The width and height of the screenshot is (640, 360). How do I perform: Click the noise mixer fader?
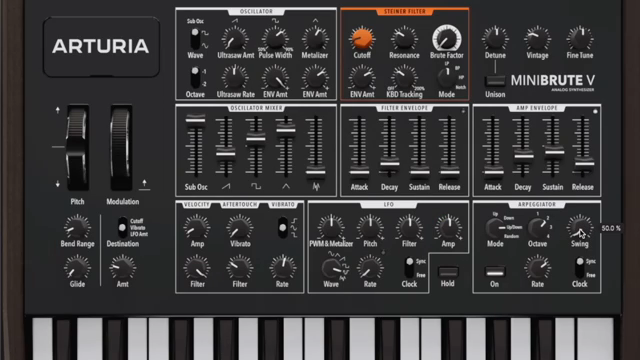click(316, 172)
